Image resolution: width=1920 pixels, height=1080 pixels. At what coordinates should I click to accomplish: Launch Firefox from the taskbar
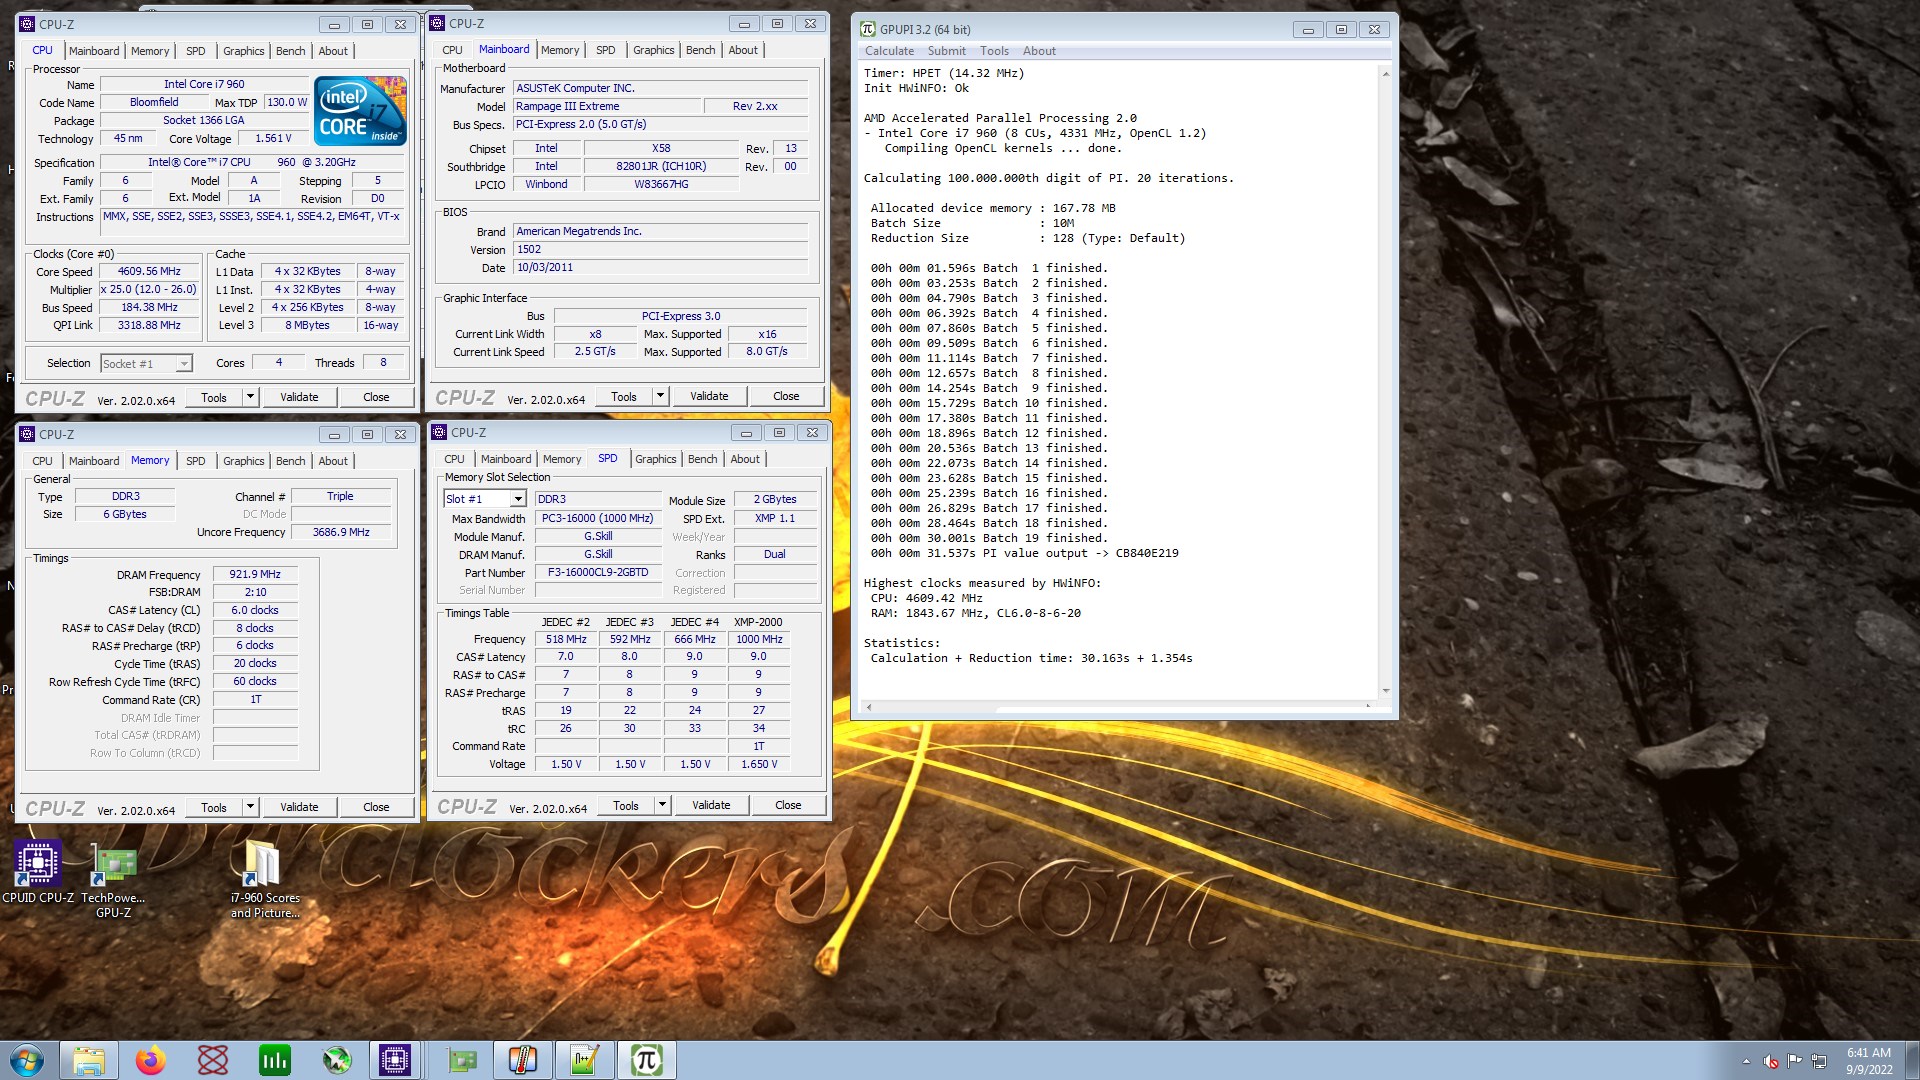(151, 1060)
